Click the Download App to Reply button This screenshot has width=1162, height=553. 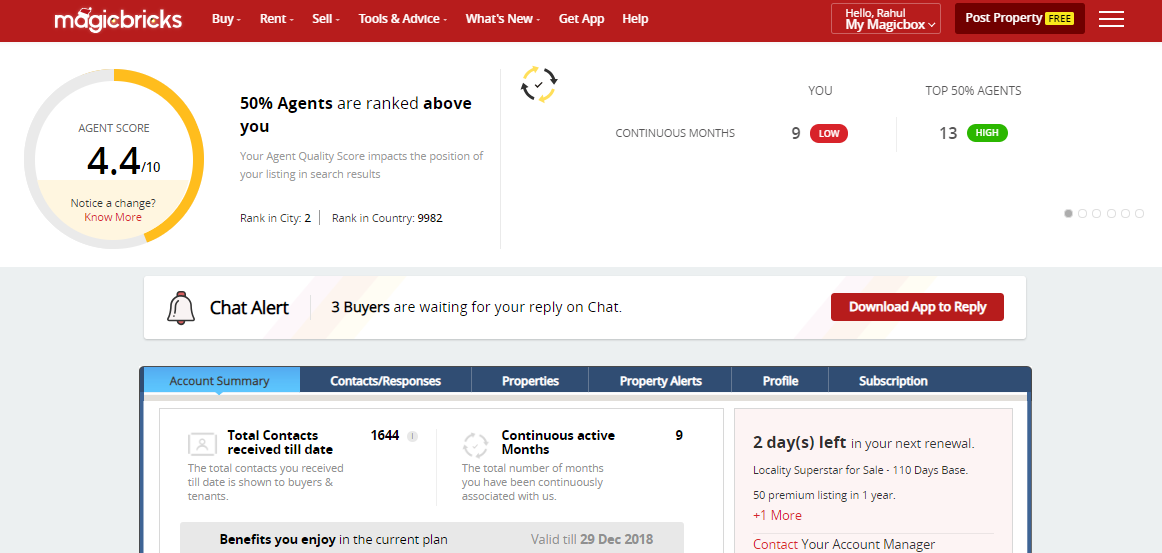pos(917,308)
